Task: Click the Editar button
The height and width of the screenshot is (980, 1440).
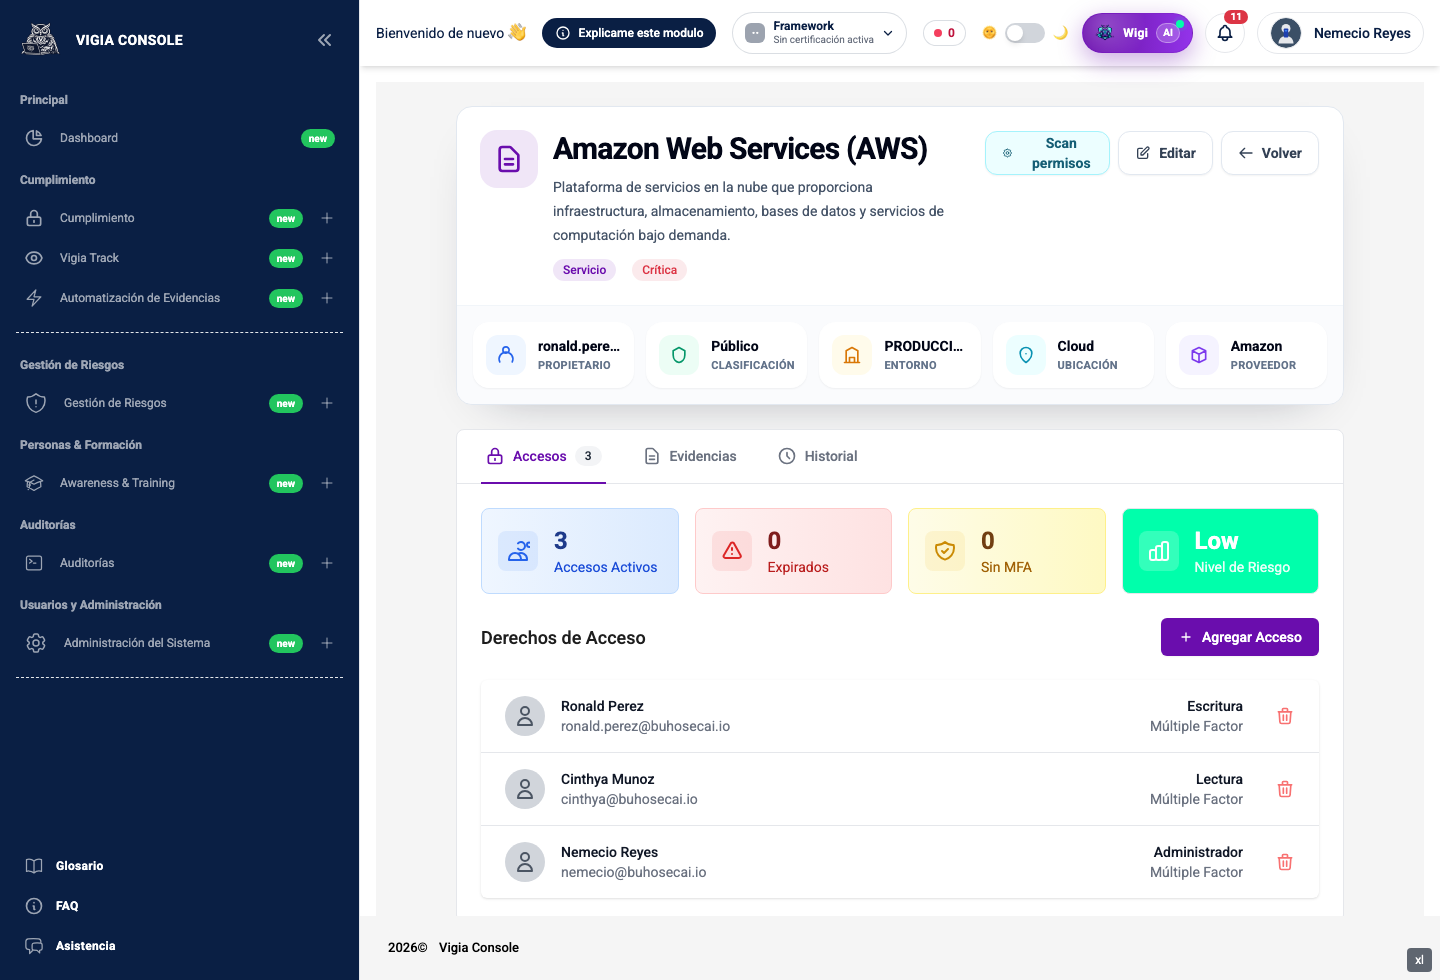Action: click(x=1165, y=153)
